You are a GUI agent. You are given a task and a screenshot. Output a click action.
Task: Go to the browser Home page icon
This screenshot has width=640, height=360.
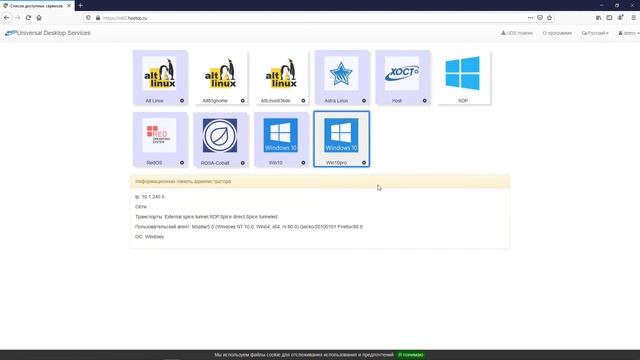(39, 18)
